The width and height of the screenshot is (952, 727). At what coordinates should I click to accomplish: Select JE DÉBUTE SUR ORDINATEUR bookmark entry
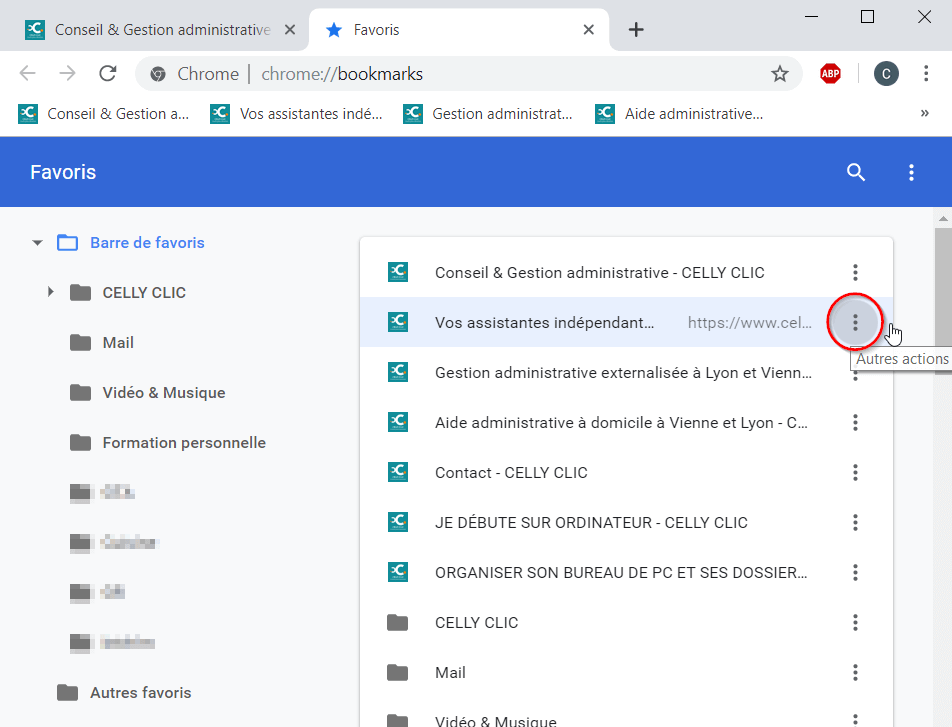coord(626,522)
